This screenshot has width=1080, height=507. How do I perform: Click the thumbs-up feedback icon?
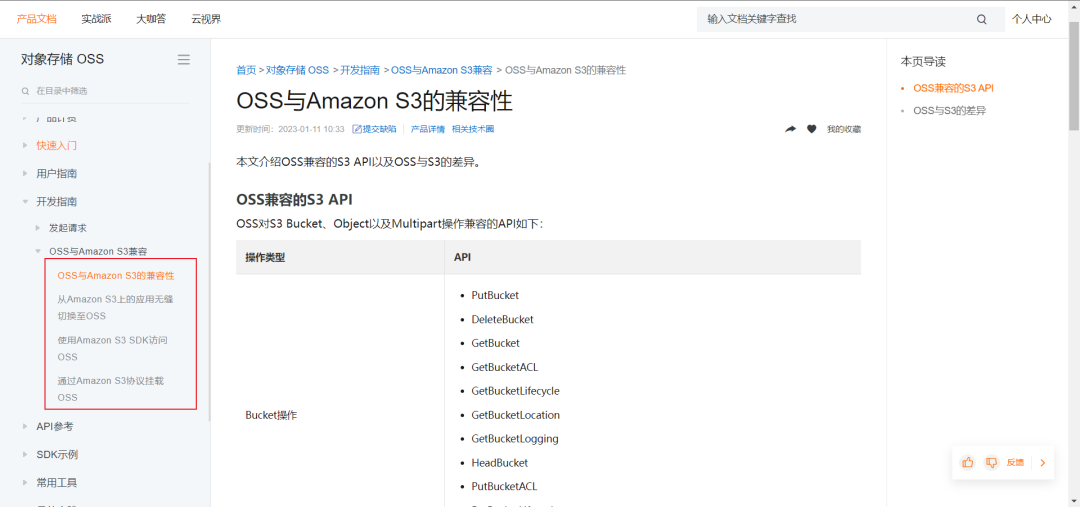(x=968, y=462)
